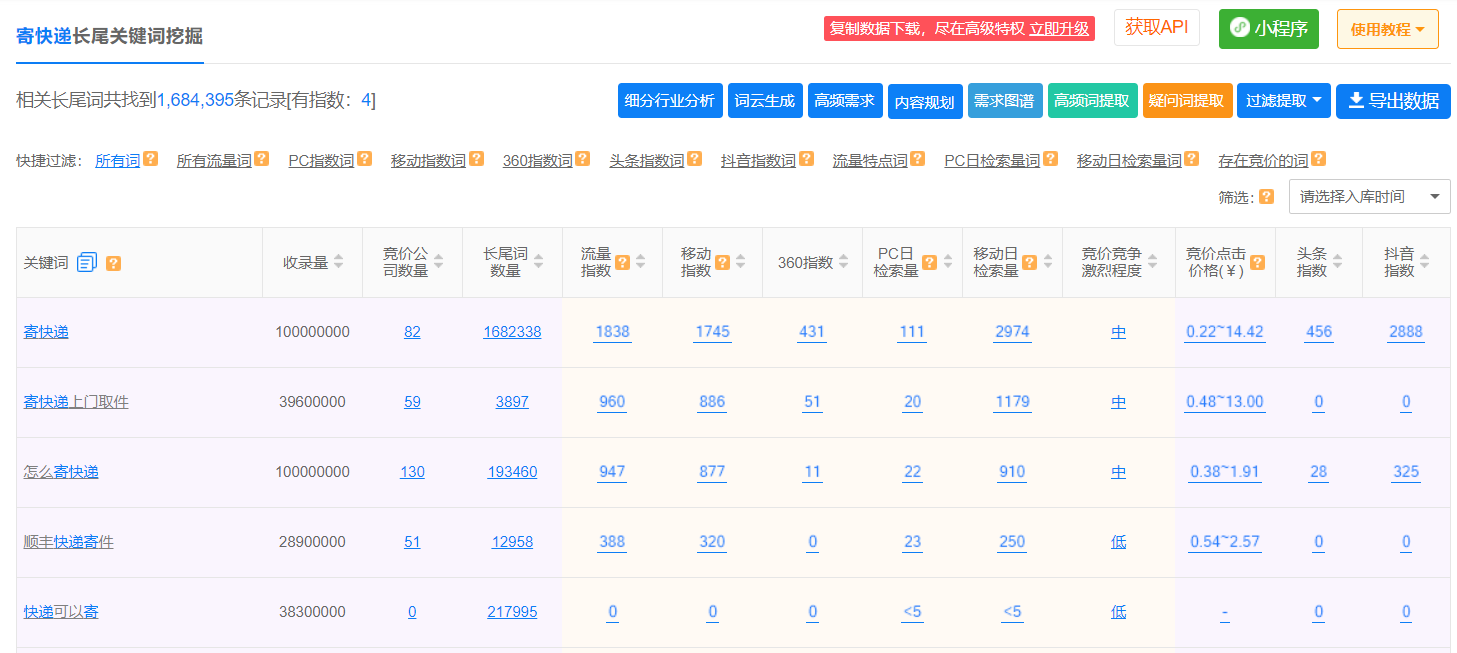
Task: Click the help icon beside 存在竞价的词
Action: pos(1319,159)
